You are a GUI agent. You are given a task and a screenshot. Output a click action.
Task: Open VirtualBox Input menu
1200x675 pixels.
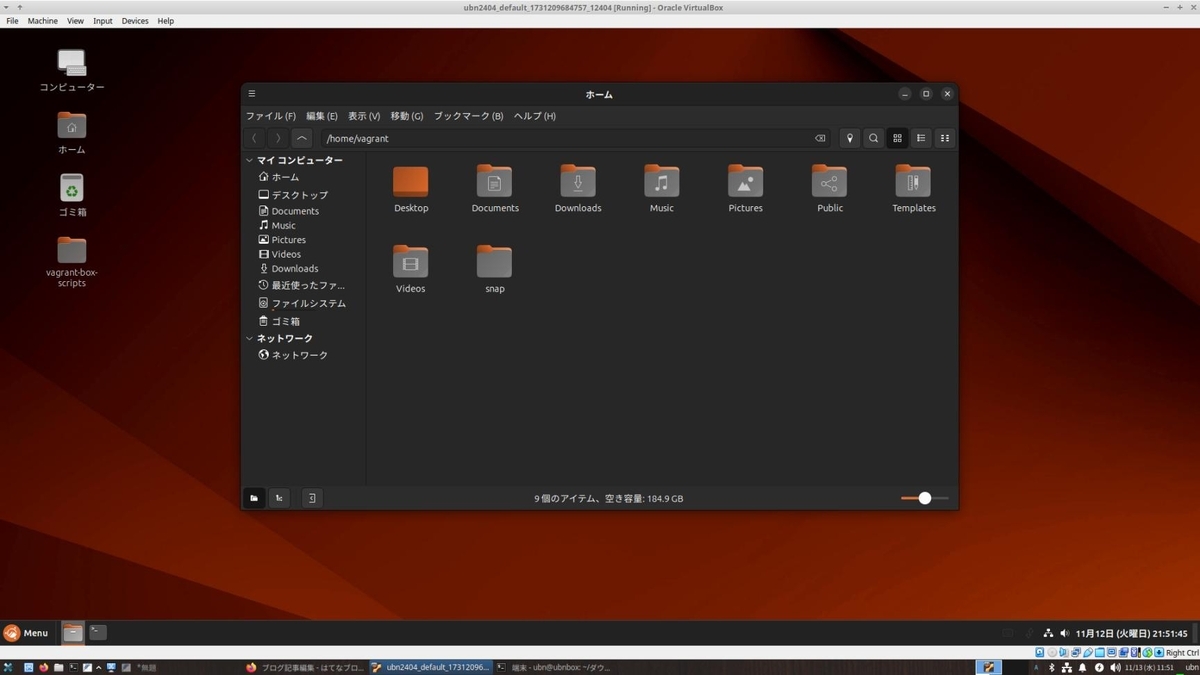pos(103,21)
